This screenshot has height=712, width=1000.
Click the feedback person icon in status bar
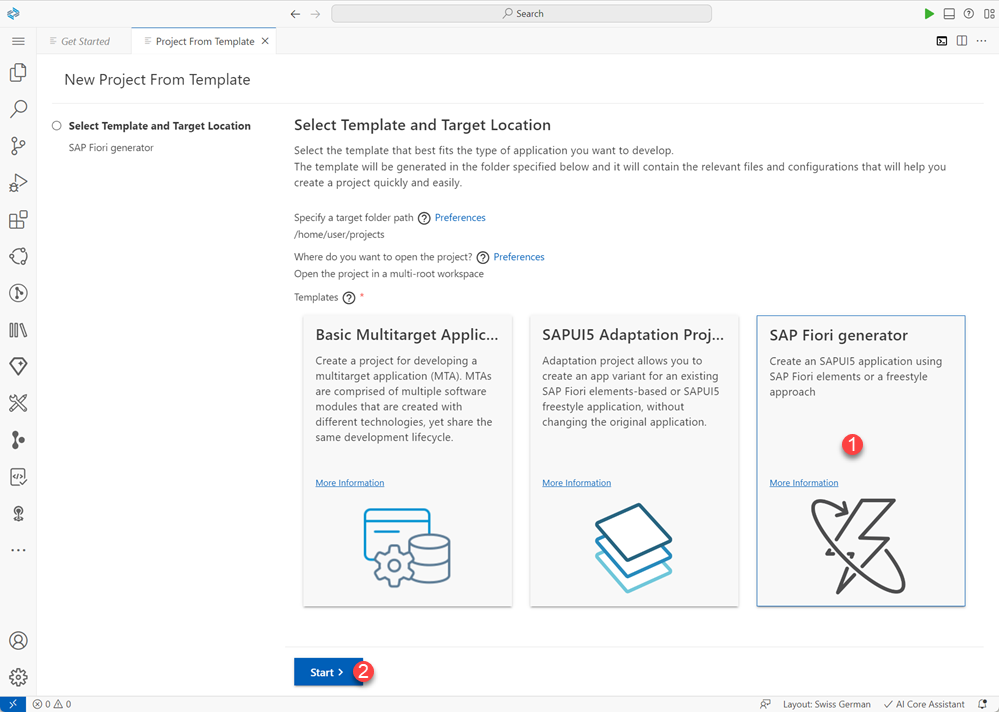tap(765, 704)
